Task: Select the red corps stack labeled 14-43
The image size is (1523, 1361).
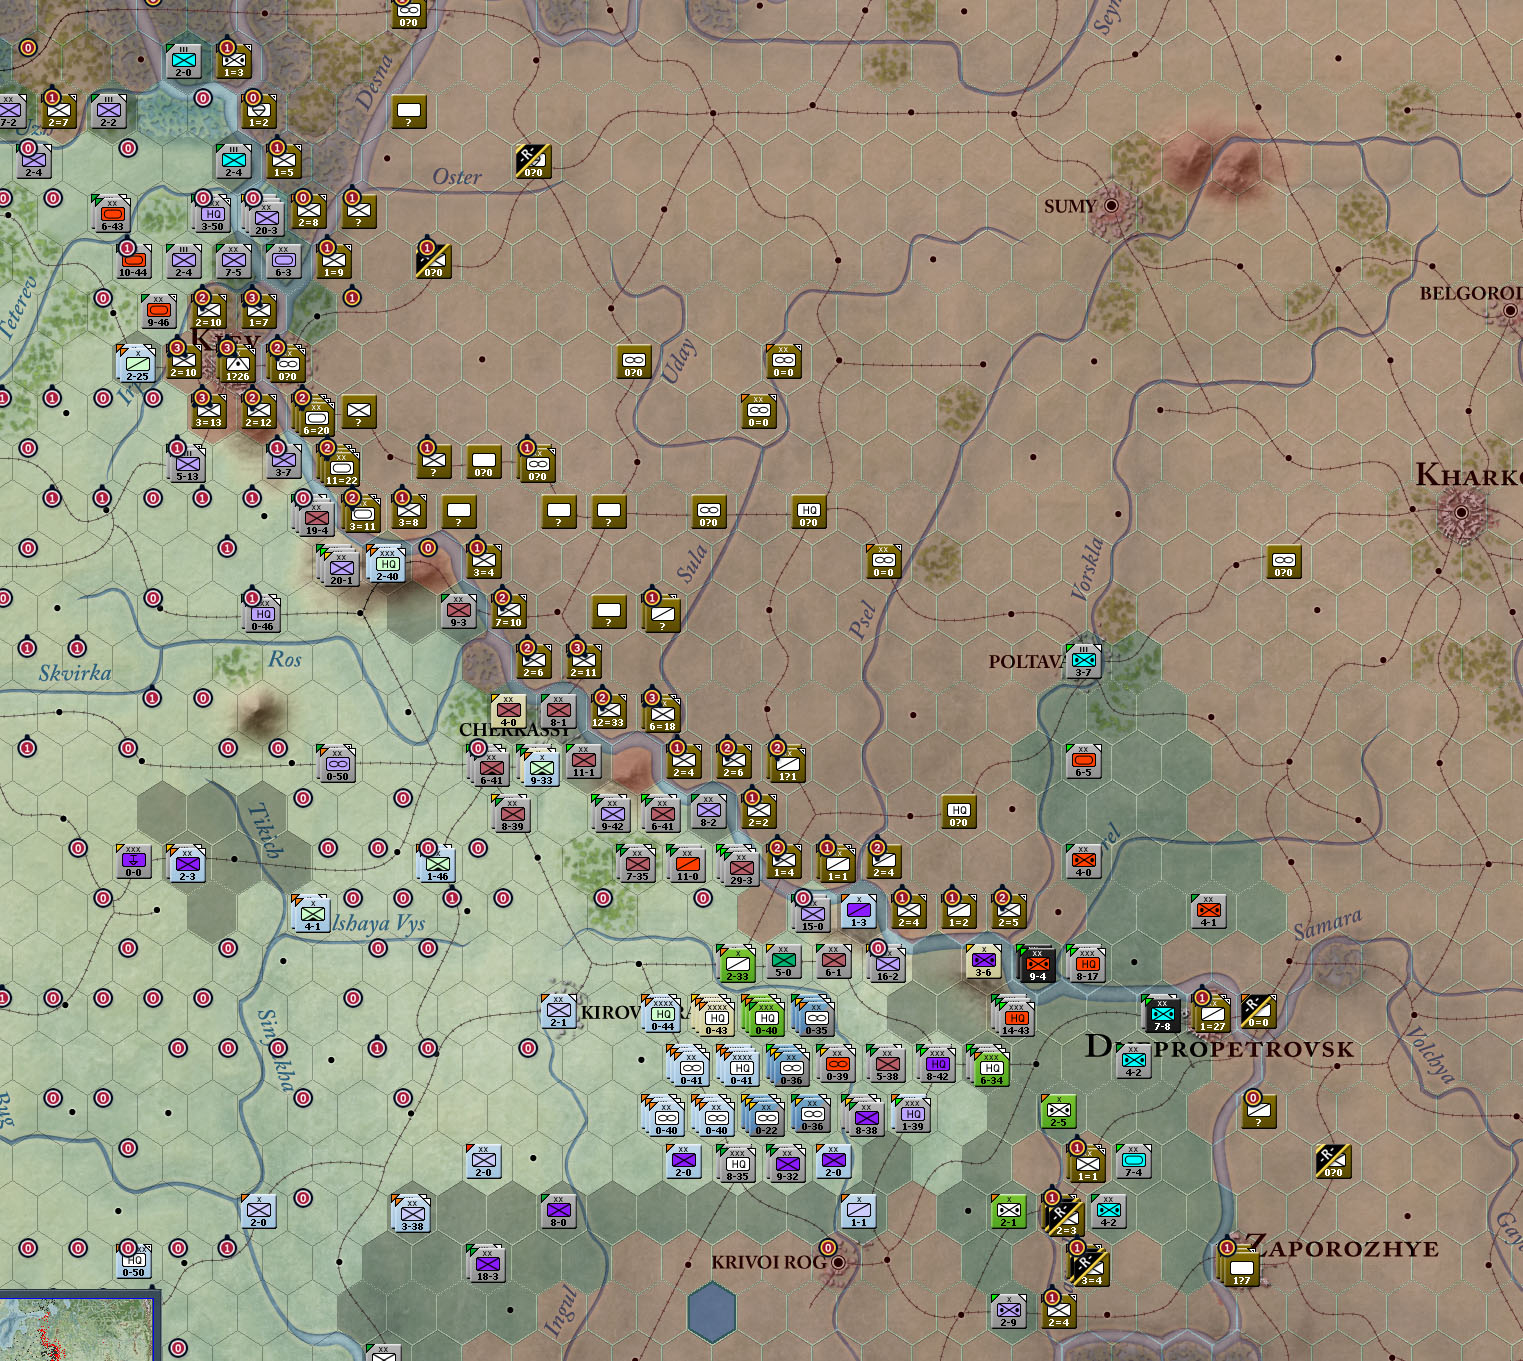Action: pyautogui.click(x=1016, y=1016)
